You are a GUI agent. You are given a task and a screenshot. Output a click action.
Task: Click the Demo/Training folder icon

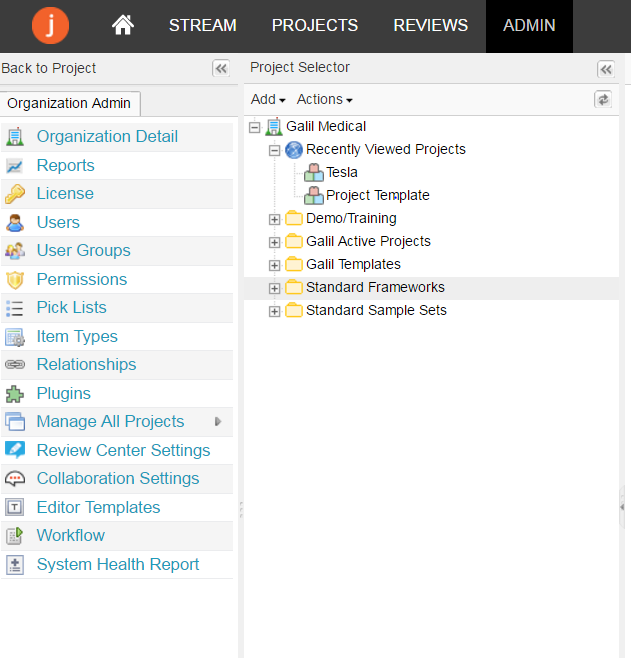(x=294, y=218)
